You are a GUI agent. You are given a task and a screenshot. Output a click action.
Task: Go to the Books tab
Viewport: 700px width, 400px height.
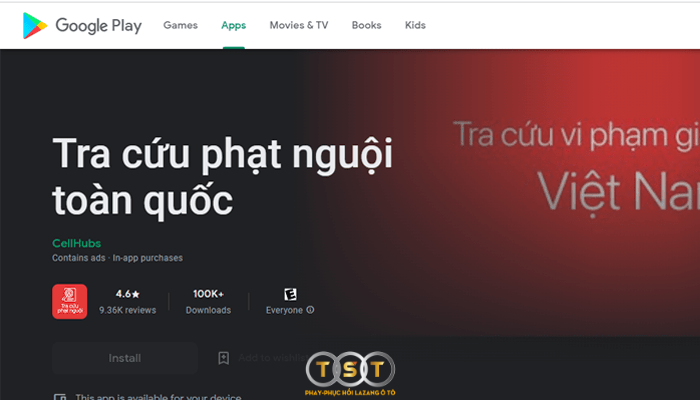pyautogui.click(x=366, y=25)
